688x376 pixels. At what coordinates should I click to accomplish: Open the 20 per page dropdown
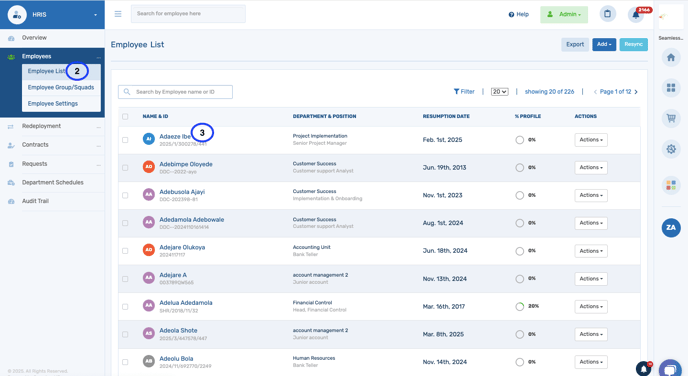[499, 92]
